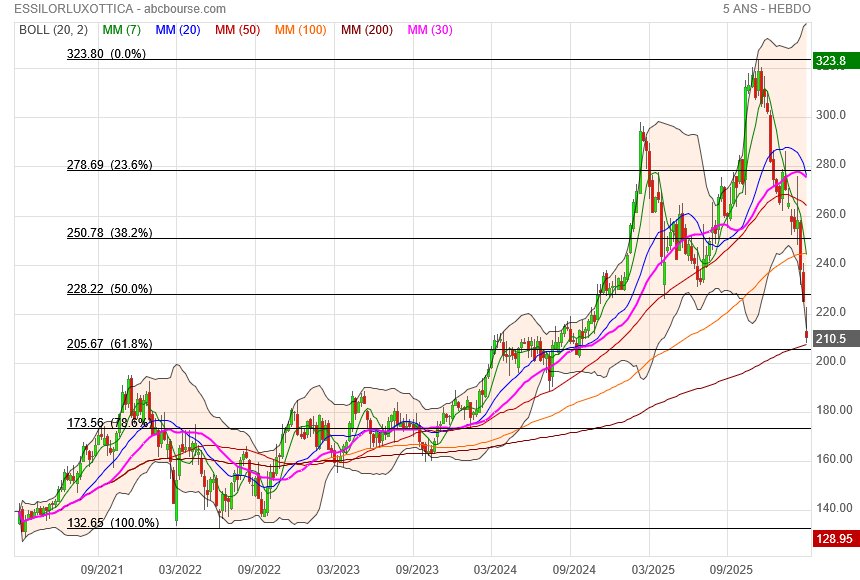Viewport: 860px width, 580px height.
Task: Click the 03/2025 date axis label
Action: pyautogui.click(x=653, y=570)
